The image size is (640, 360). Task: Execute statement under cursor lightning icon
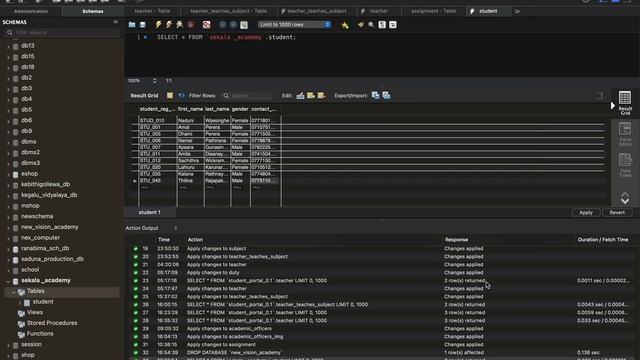pos(169,24)
